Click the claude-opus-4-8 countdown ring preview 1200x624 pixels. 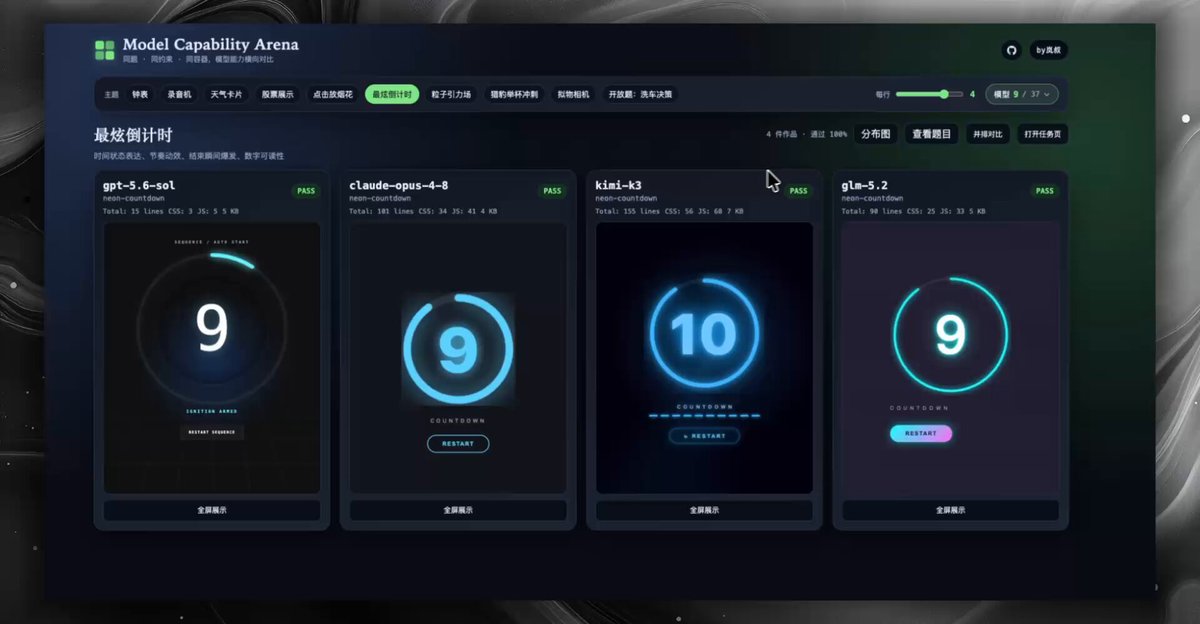coord(458,349)
